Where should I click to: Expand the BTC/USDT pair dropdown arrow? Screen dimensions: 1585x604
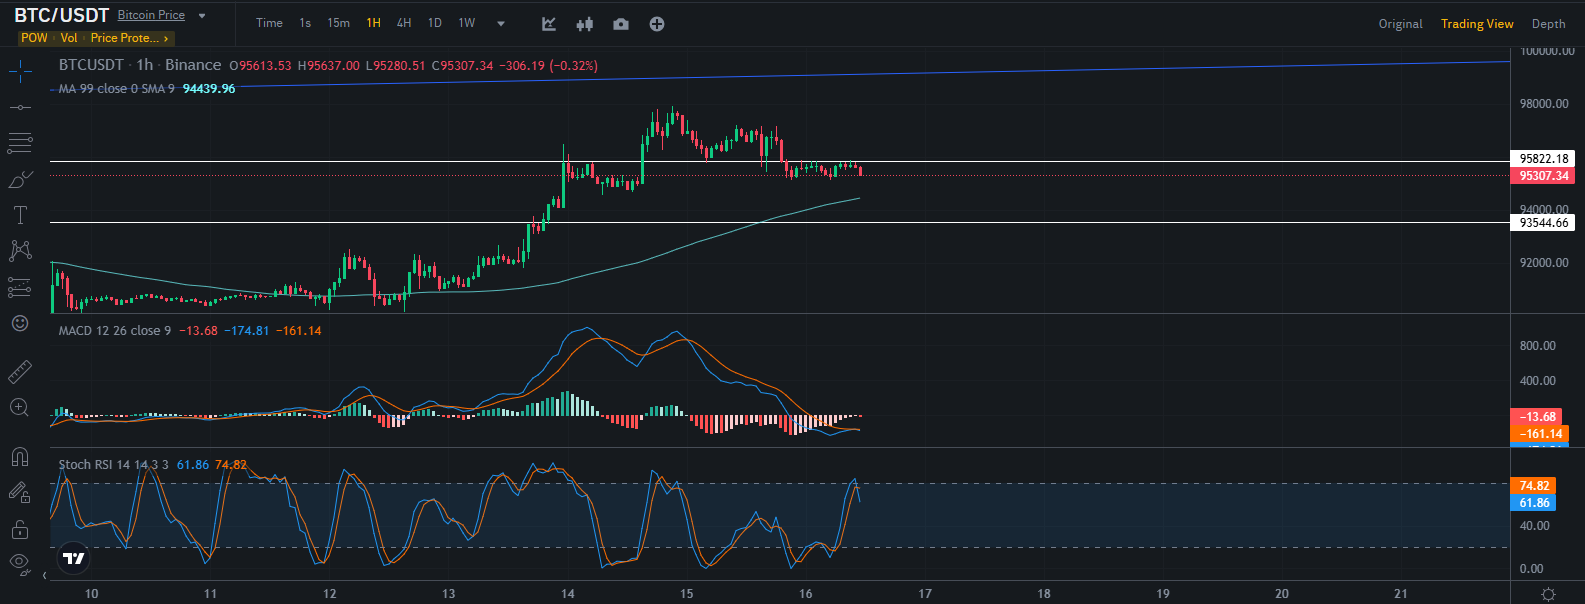[202, 16]
